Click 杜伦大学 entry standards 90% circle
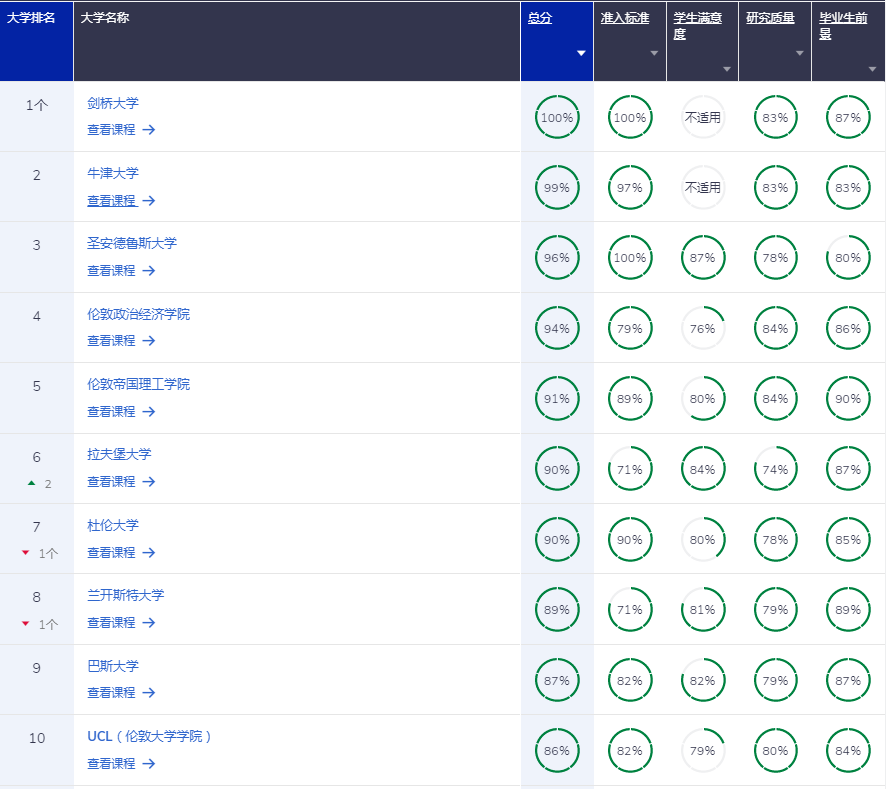This screenshot has height=789, width=886. (x=630, y=540)
